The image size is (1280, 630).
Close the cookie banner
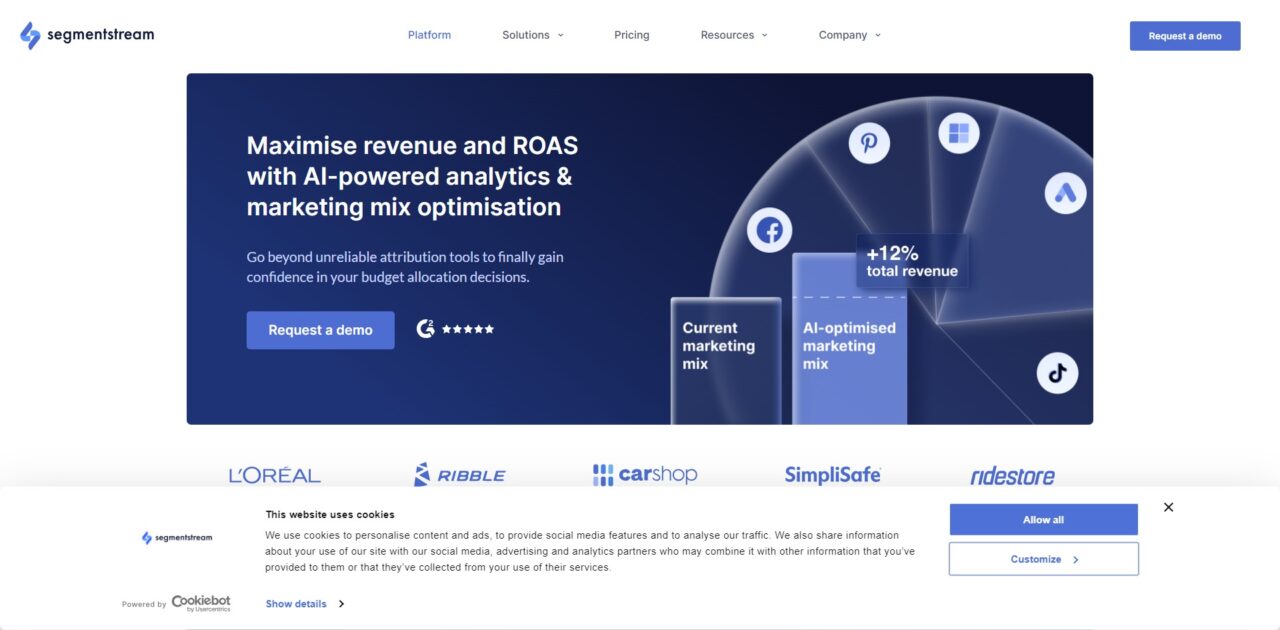[1168, 507]
